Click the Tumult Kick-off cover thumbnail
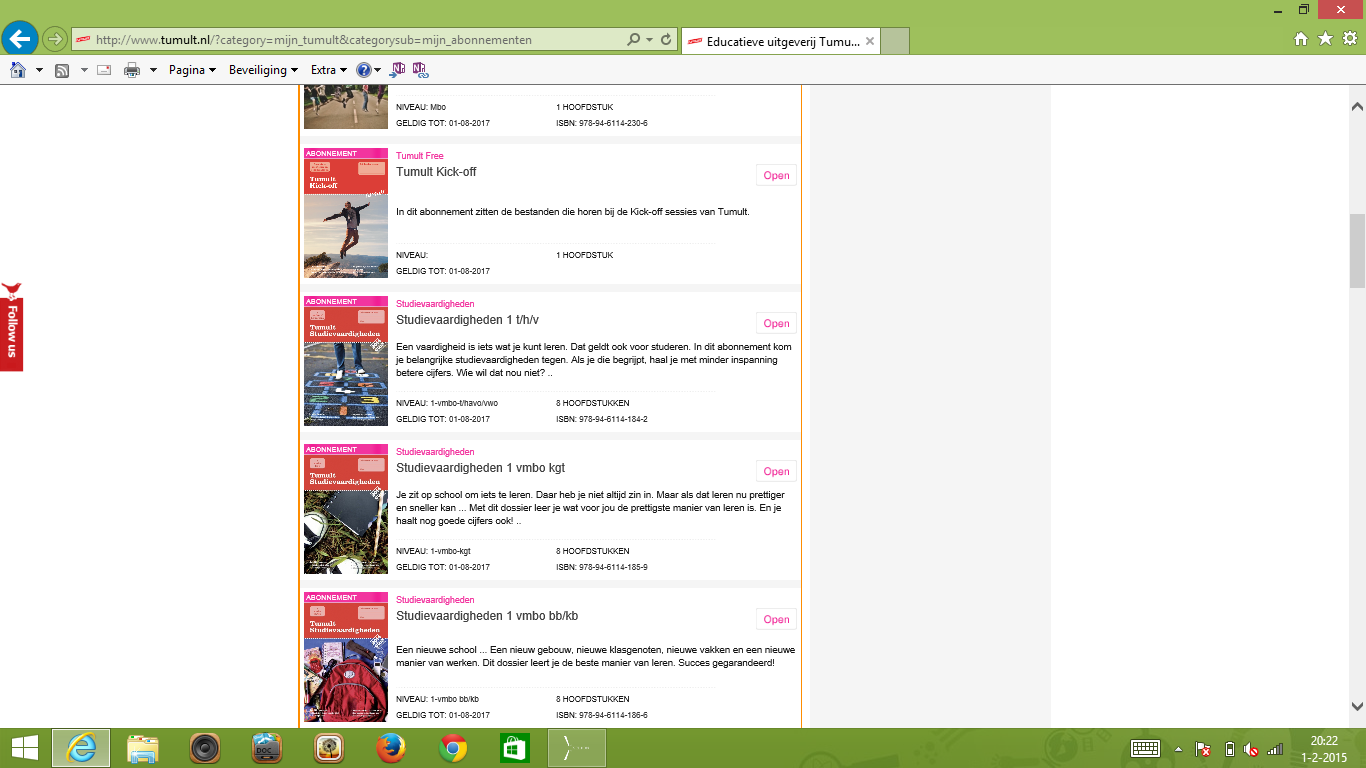The image size is (1366, 768). point(346,213)
